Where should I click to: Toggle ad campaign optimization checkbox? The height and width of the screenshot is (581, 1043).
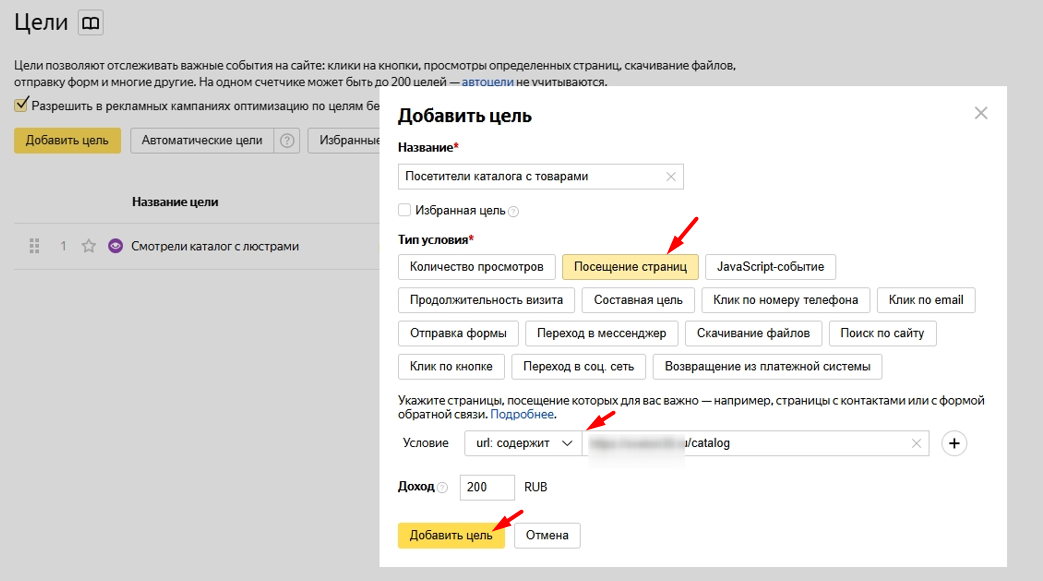(x=21, y=104)
